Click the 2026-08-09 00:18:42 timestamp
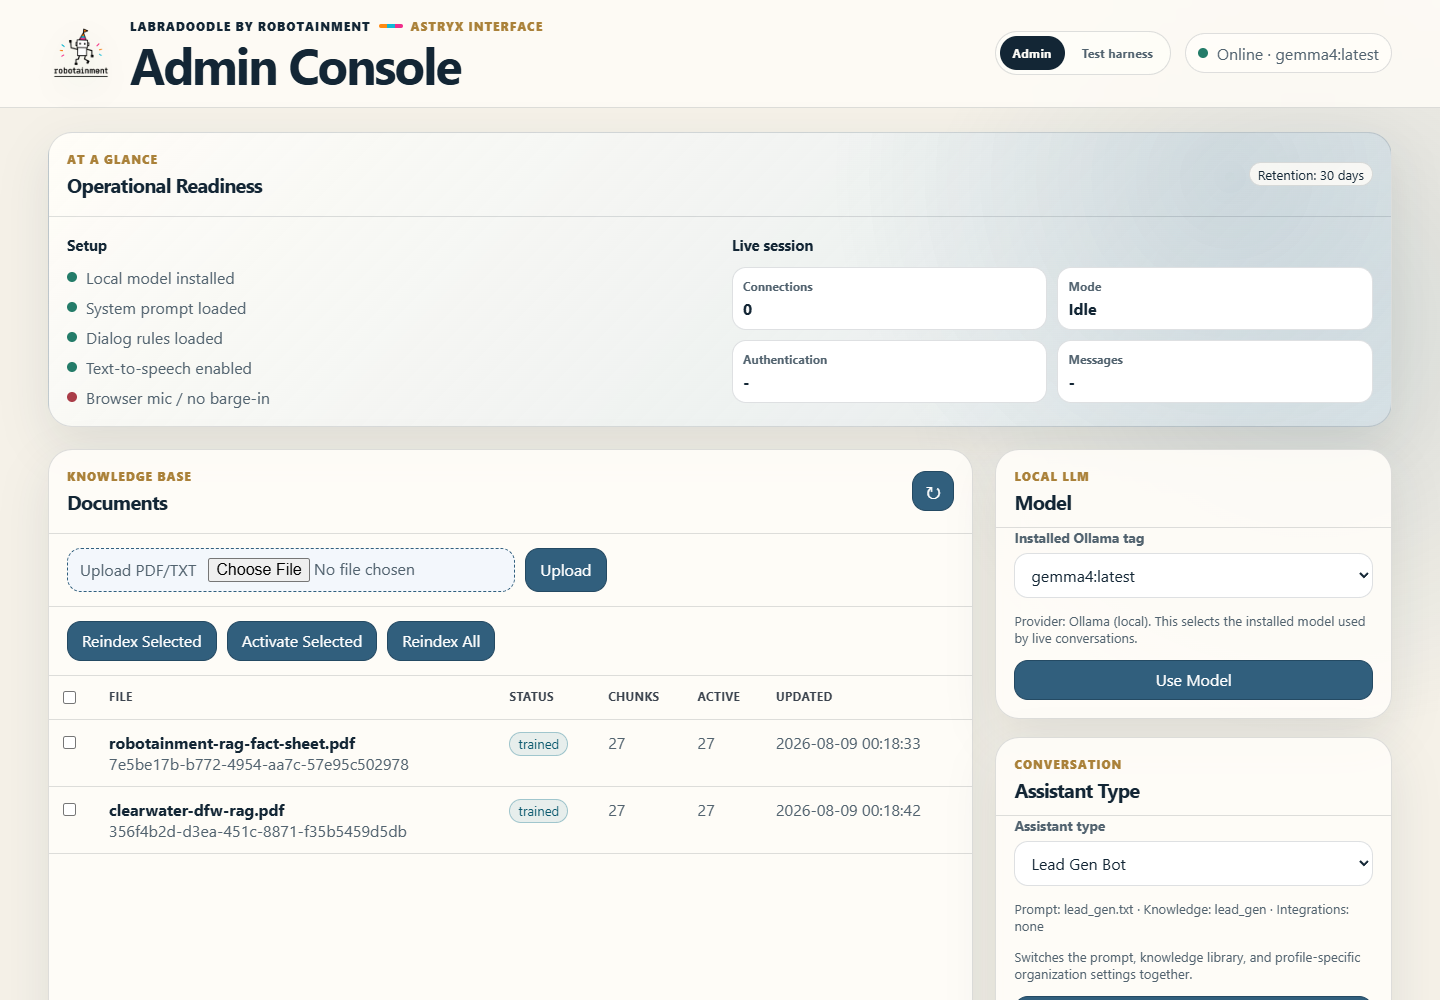 (848, 810)
